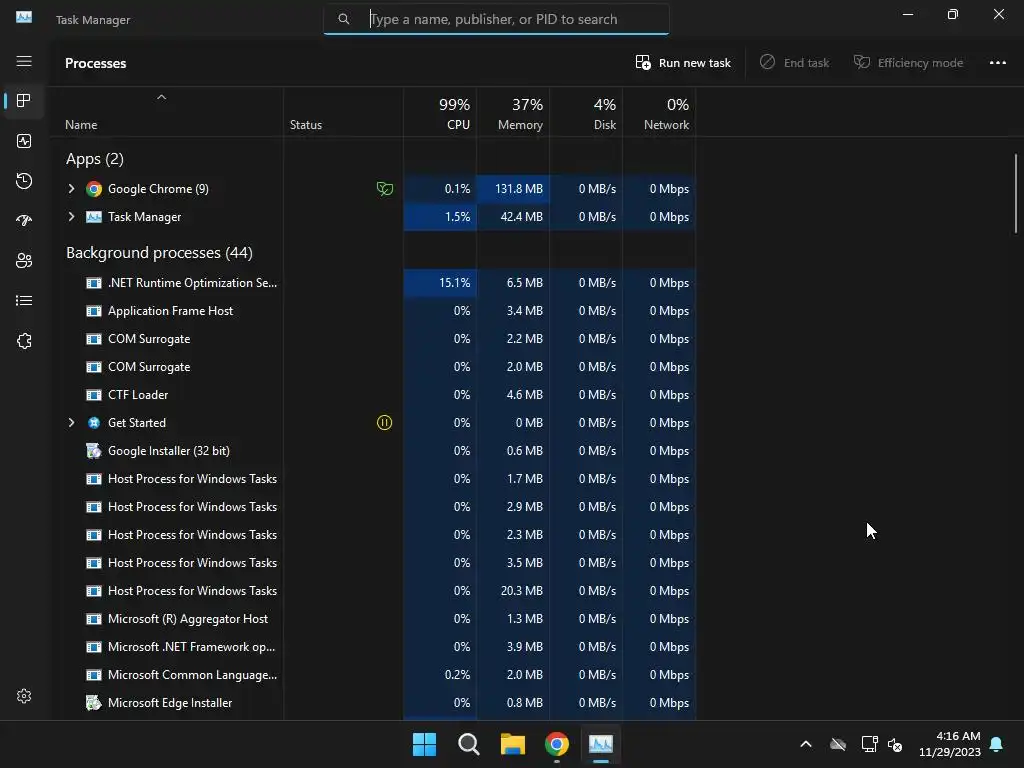Open the Users sidebar icon
The image size is (1024, 768).
24,261
